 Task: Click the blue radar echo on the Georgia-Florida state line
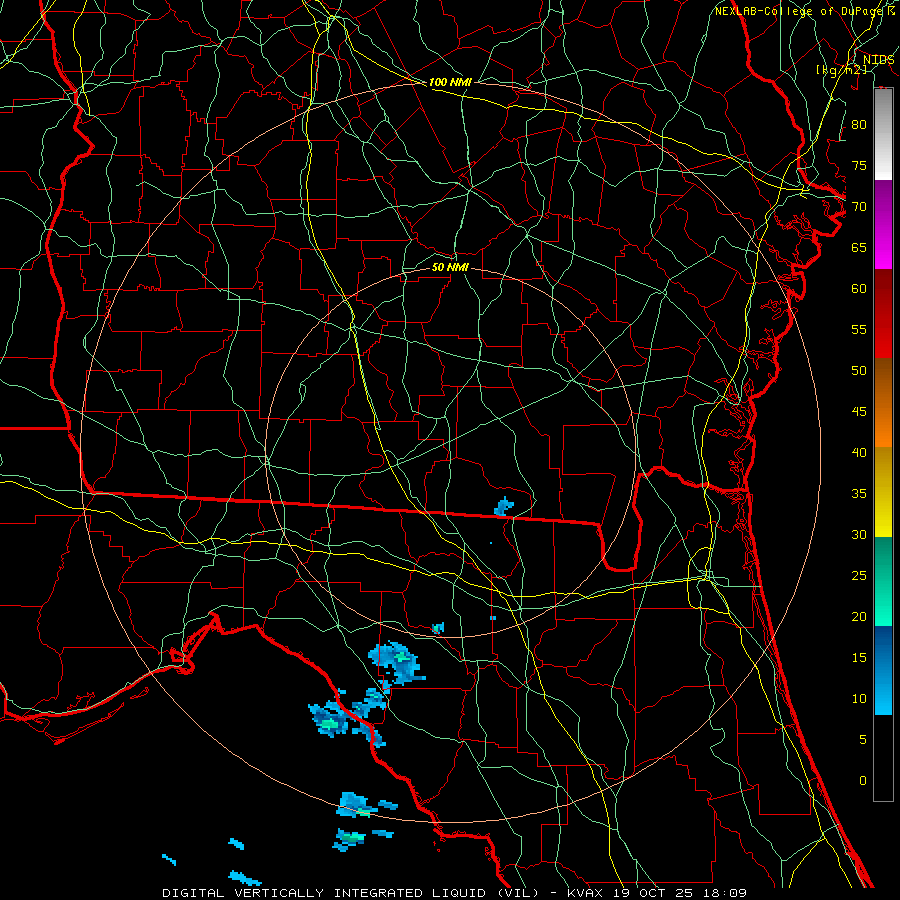point(503,507)
